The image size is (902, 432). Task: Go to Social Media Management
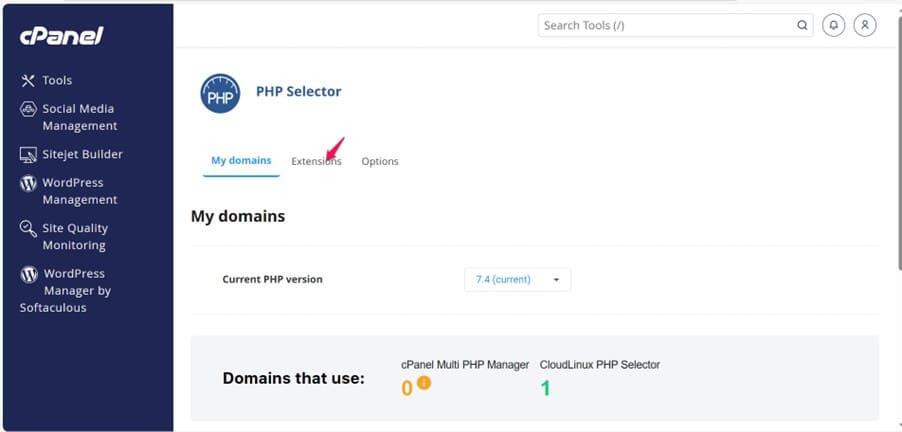click(79, 117)
